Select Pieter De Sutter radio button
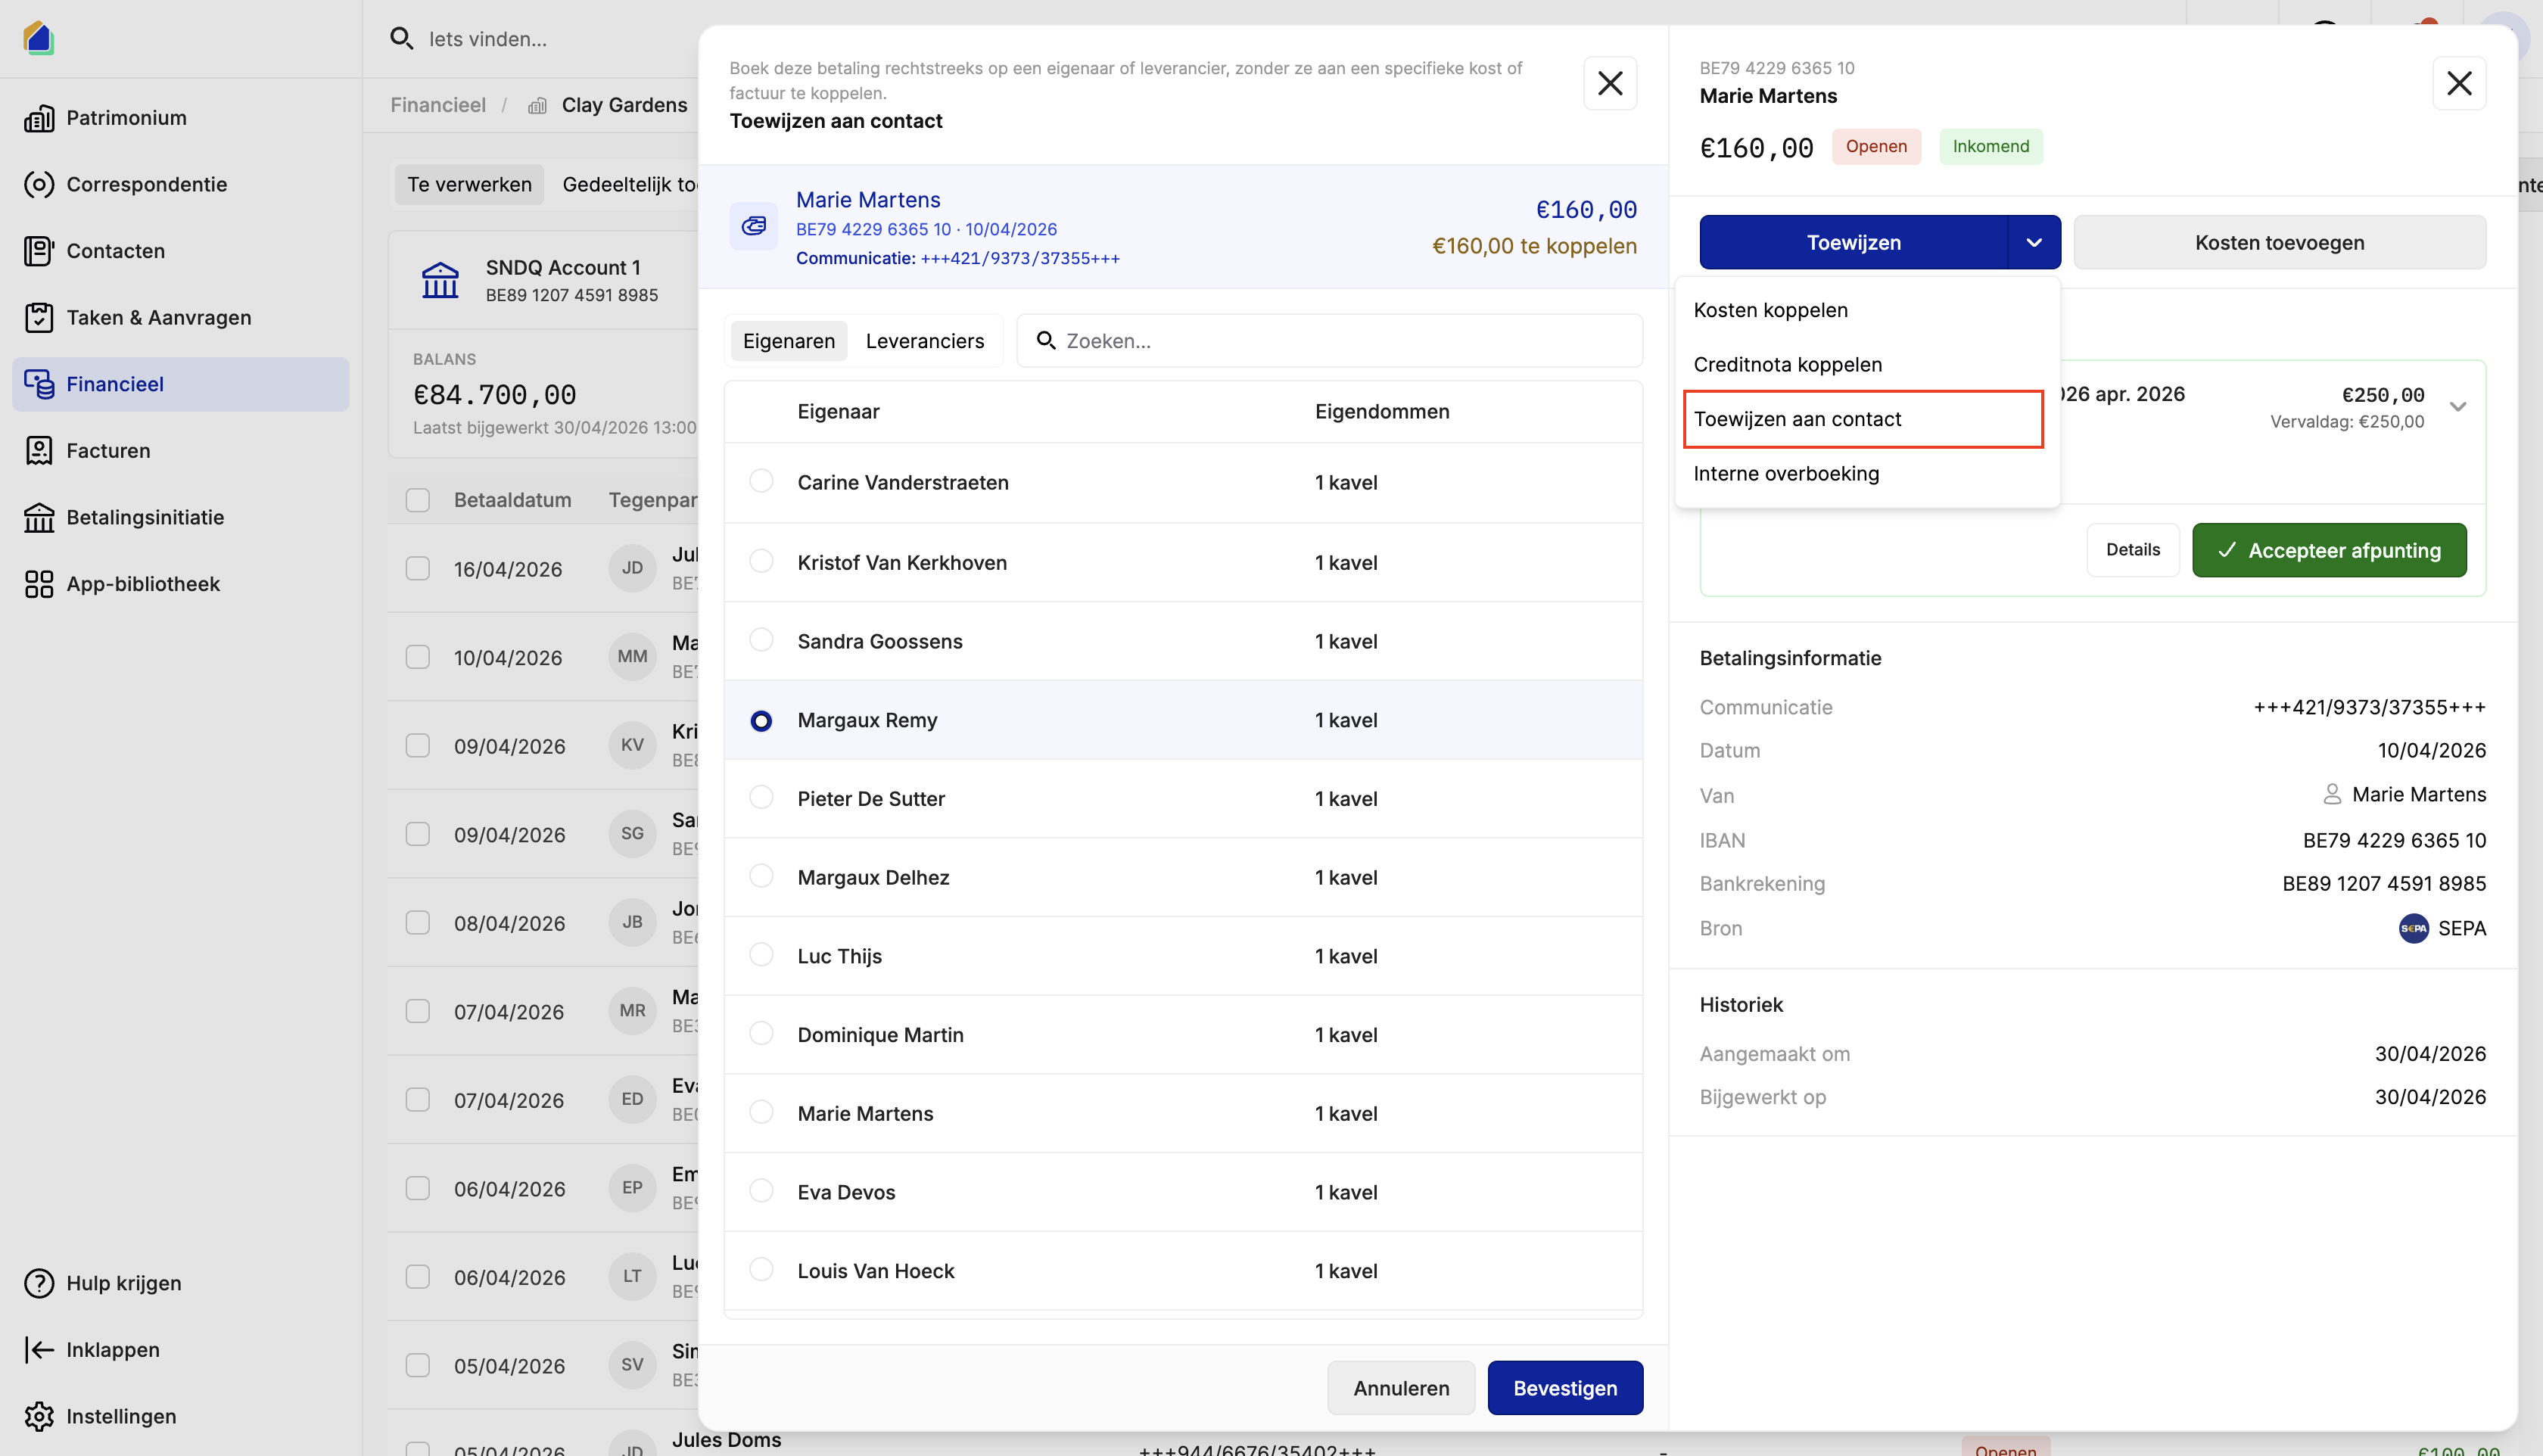2543x1456 pixels. pos(761,797)
